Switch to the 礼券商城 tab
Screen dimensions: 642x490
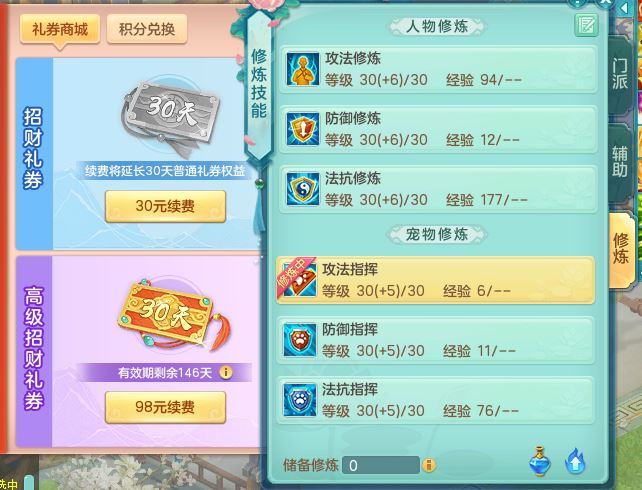60,29
